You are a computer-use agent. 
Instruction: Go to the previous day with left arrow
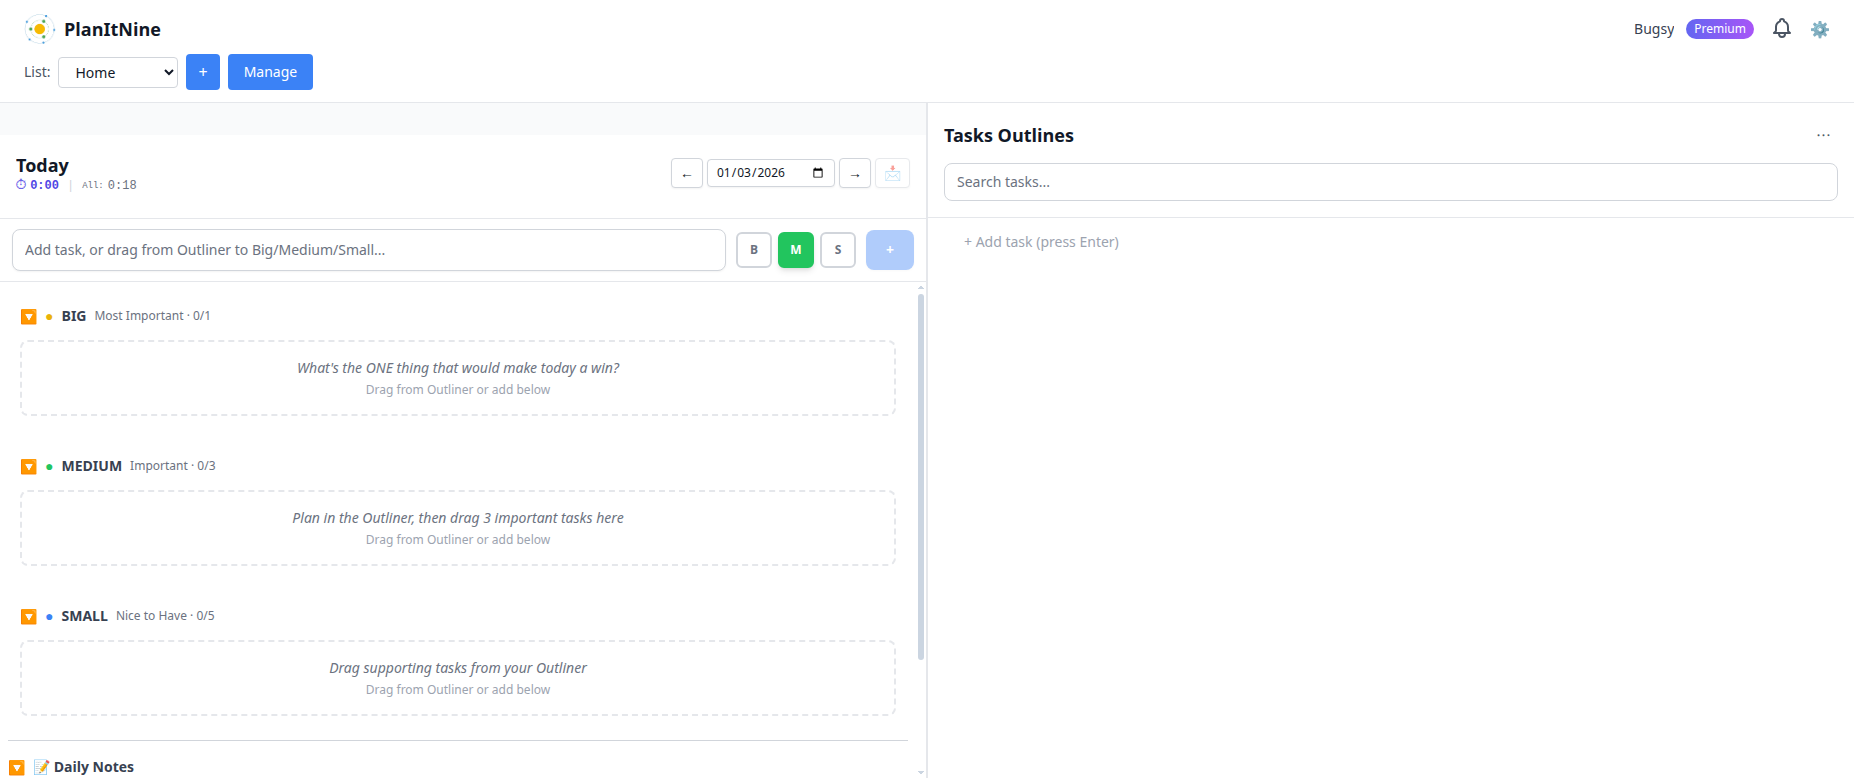coord(686,174)
